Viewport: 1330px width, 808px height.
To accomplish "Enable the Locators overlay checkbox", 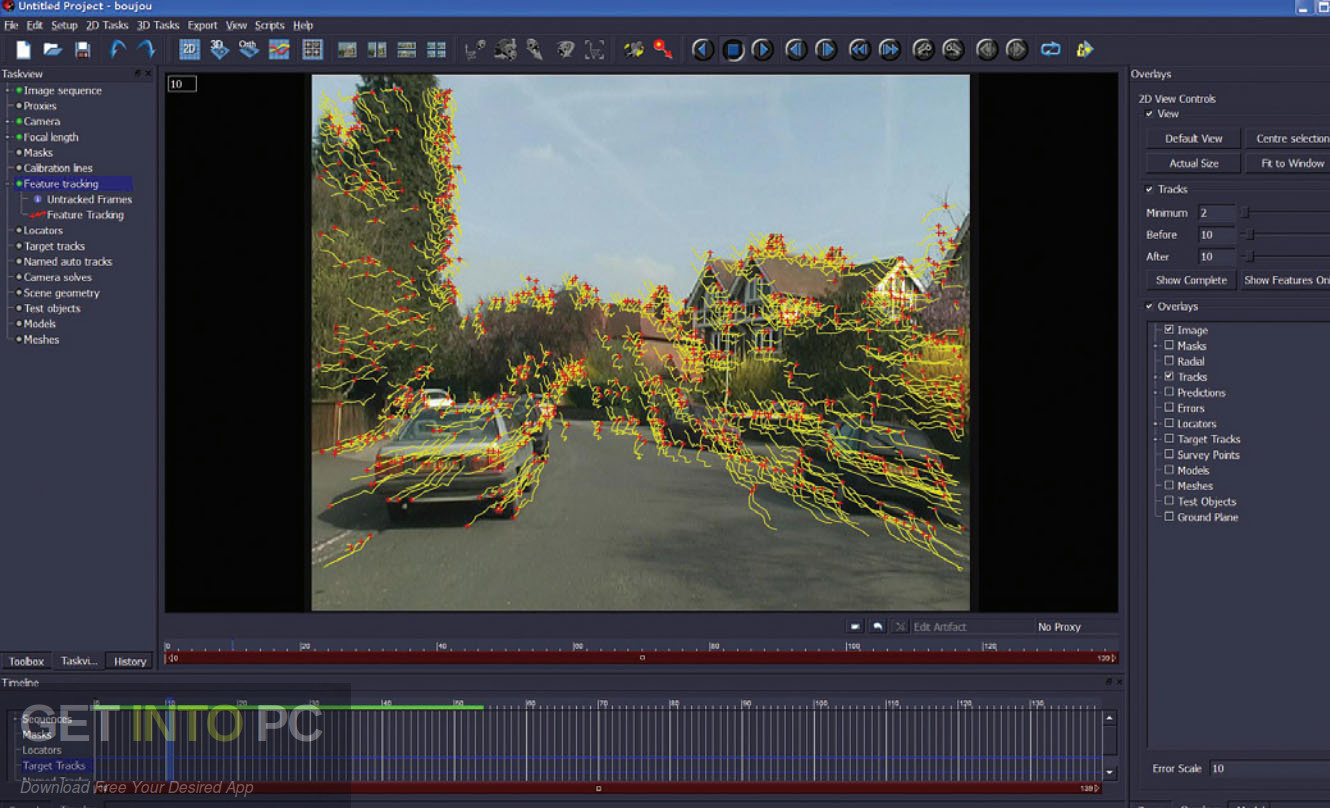I will pos(1169,423).
